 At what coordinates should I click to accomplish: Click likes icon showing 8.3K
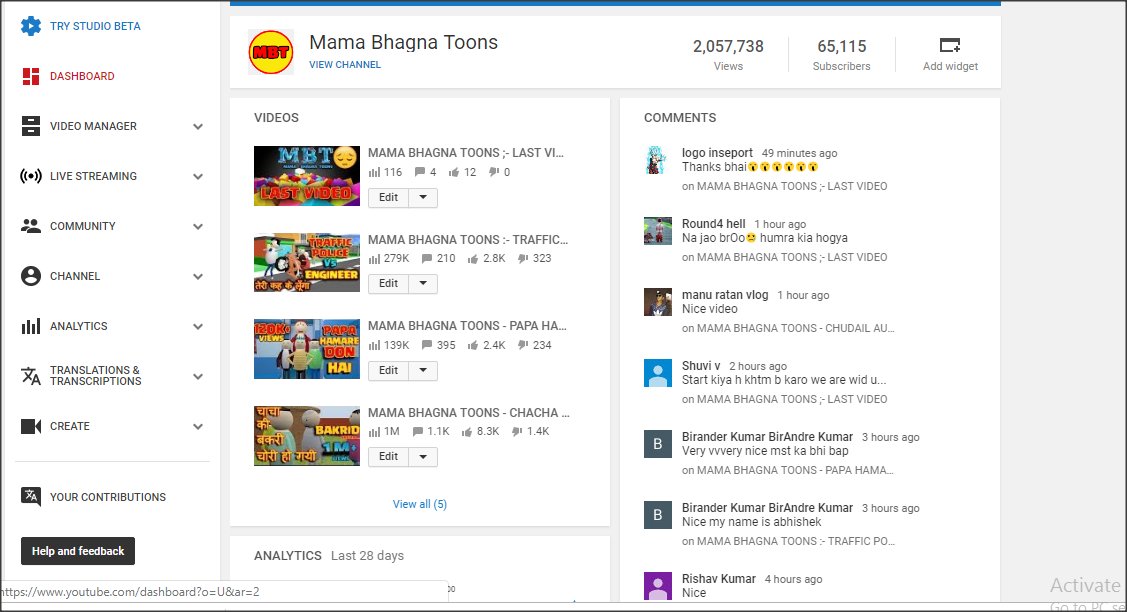pos(466,431)
